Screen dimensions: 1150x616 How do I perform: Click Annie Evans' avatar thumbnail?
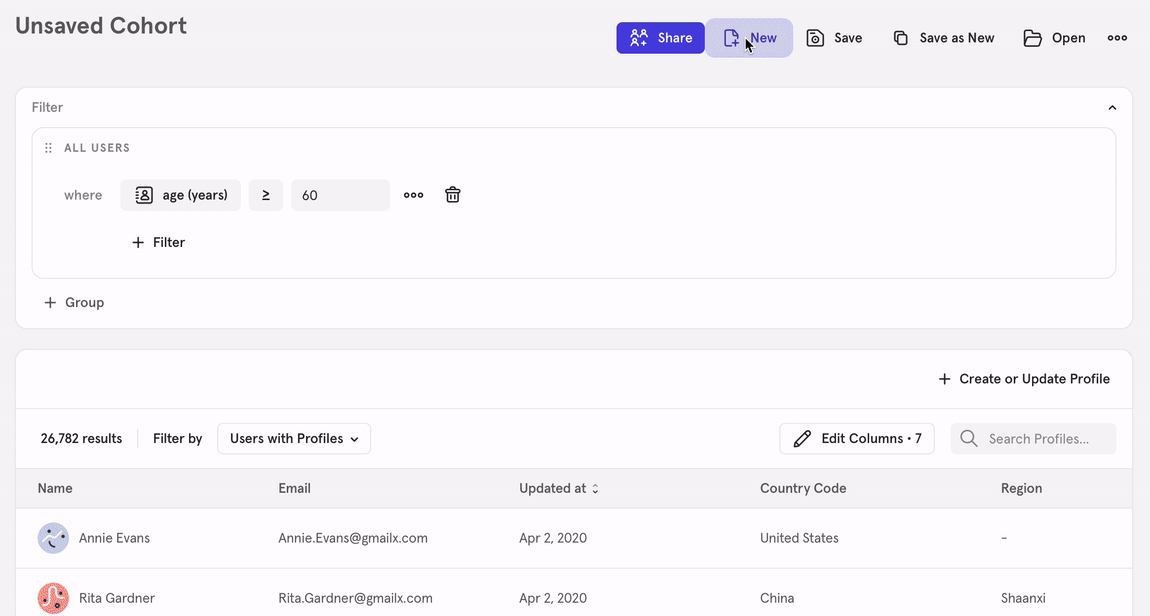click(x=53, y=538)
